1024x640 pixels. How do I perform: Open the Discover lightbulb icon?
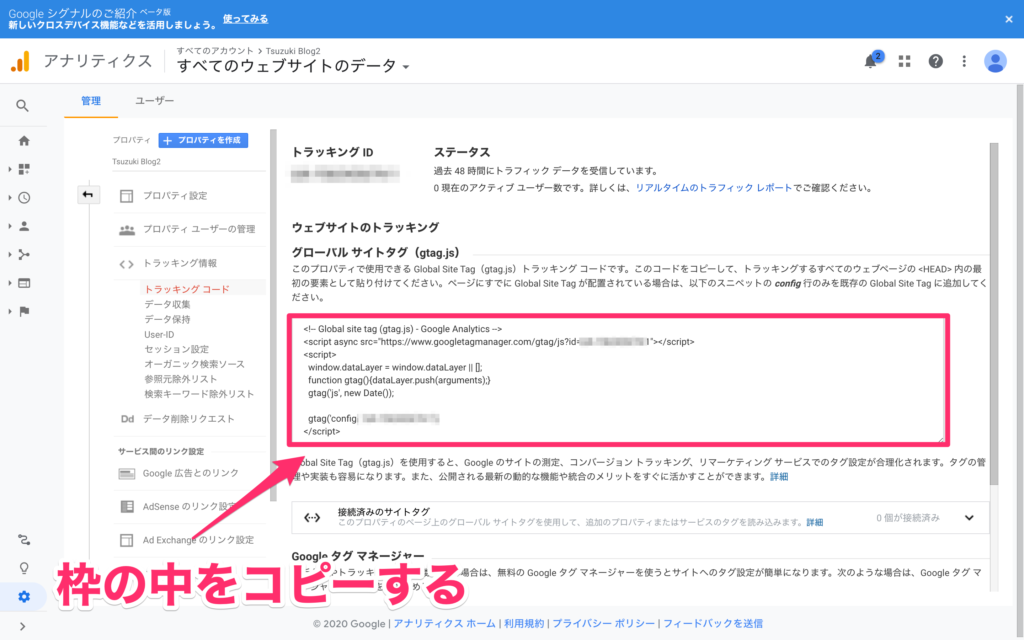(x=24, y=568)
